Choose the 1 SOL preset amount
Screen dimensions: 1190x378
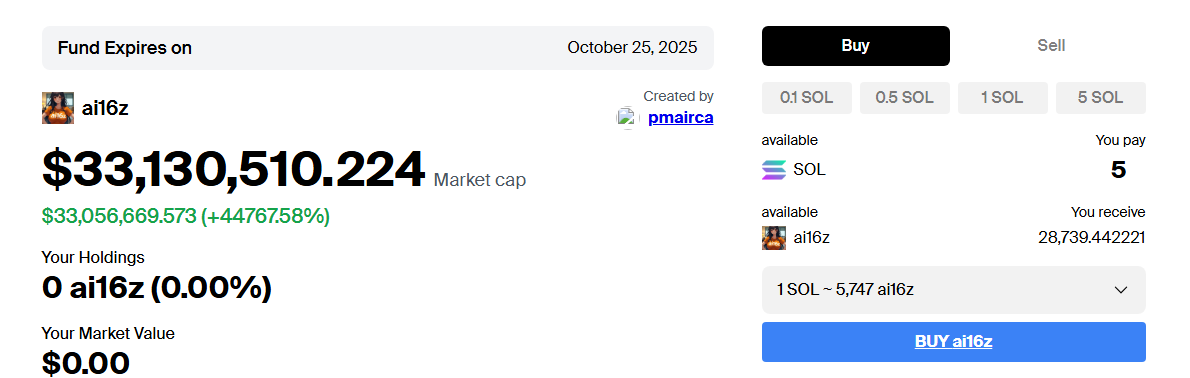tap(1003, 98)
